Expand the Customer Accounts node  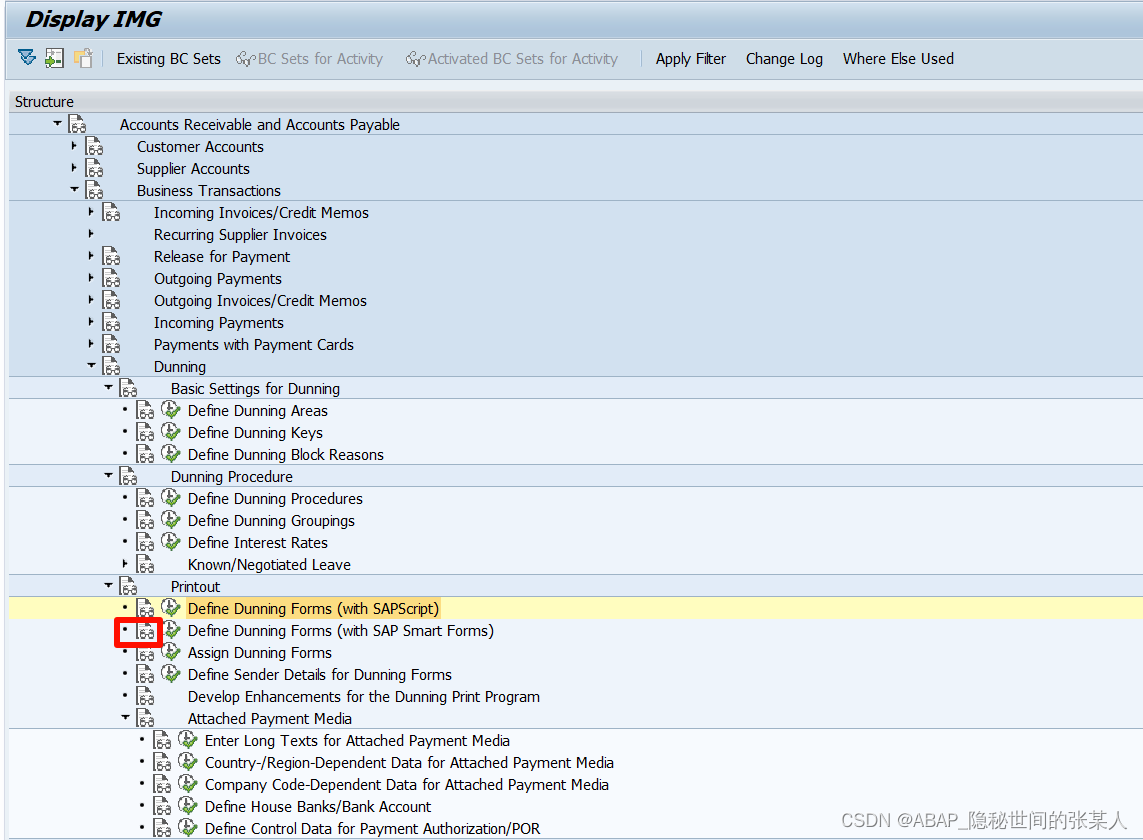74,146
